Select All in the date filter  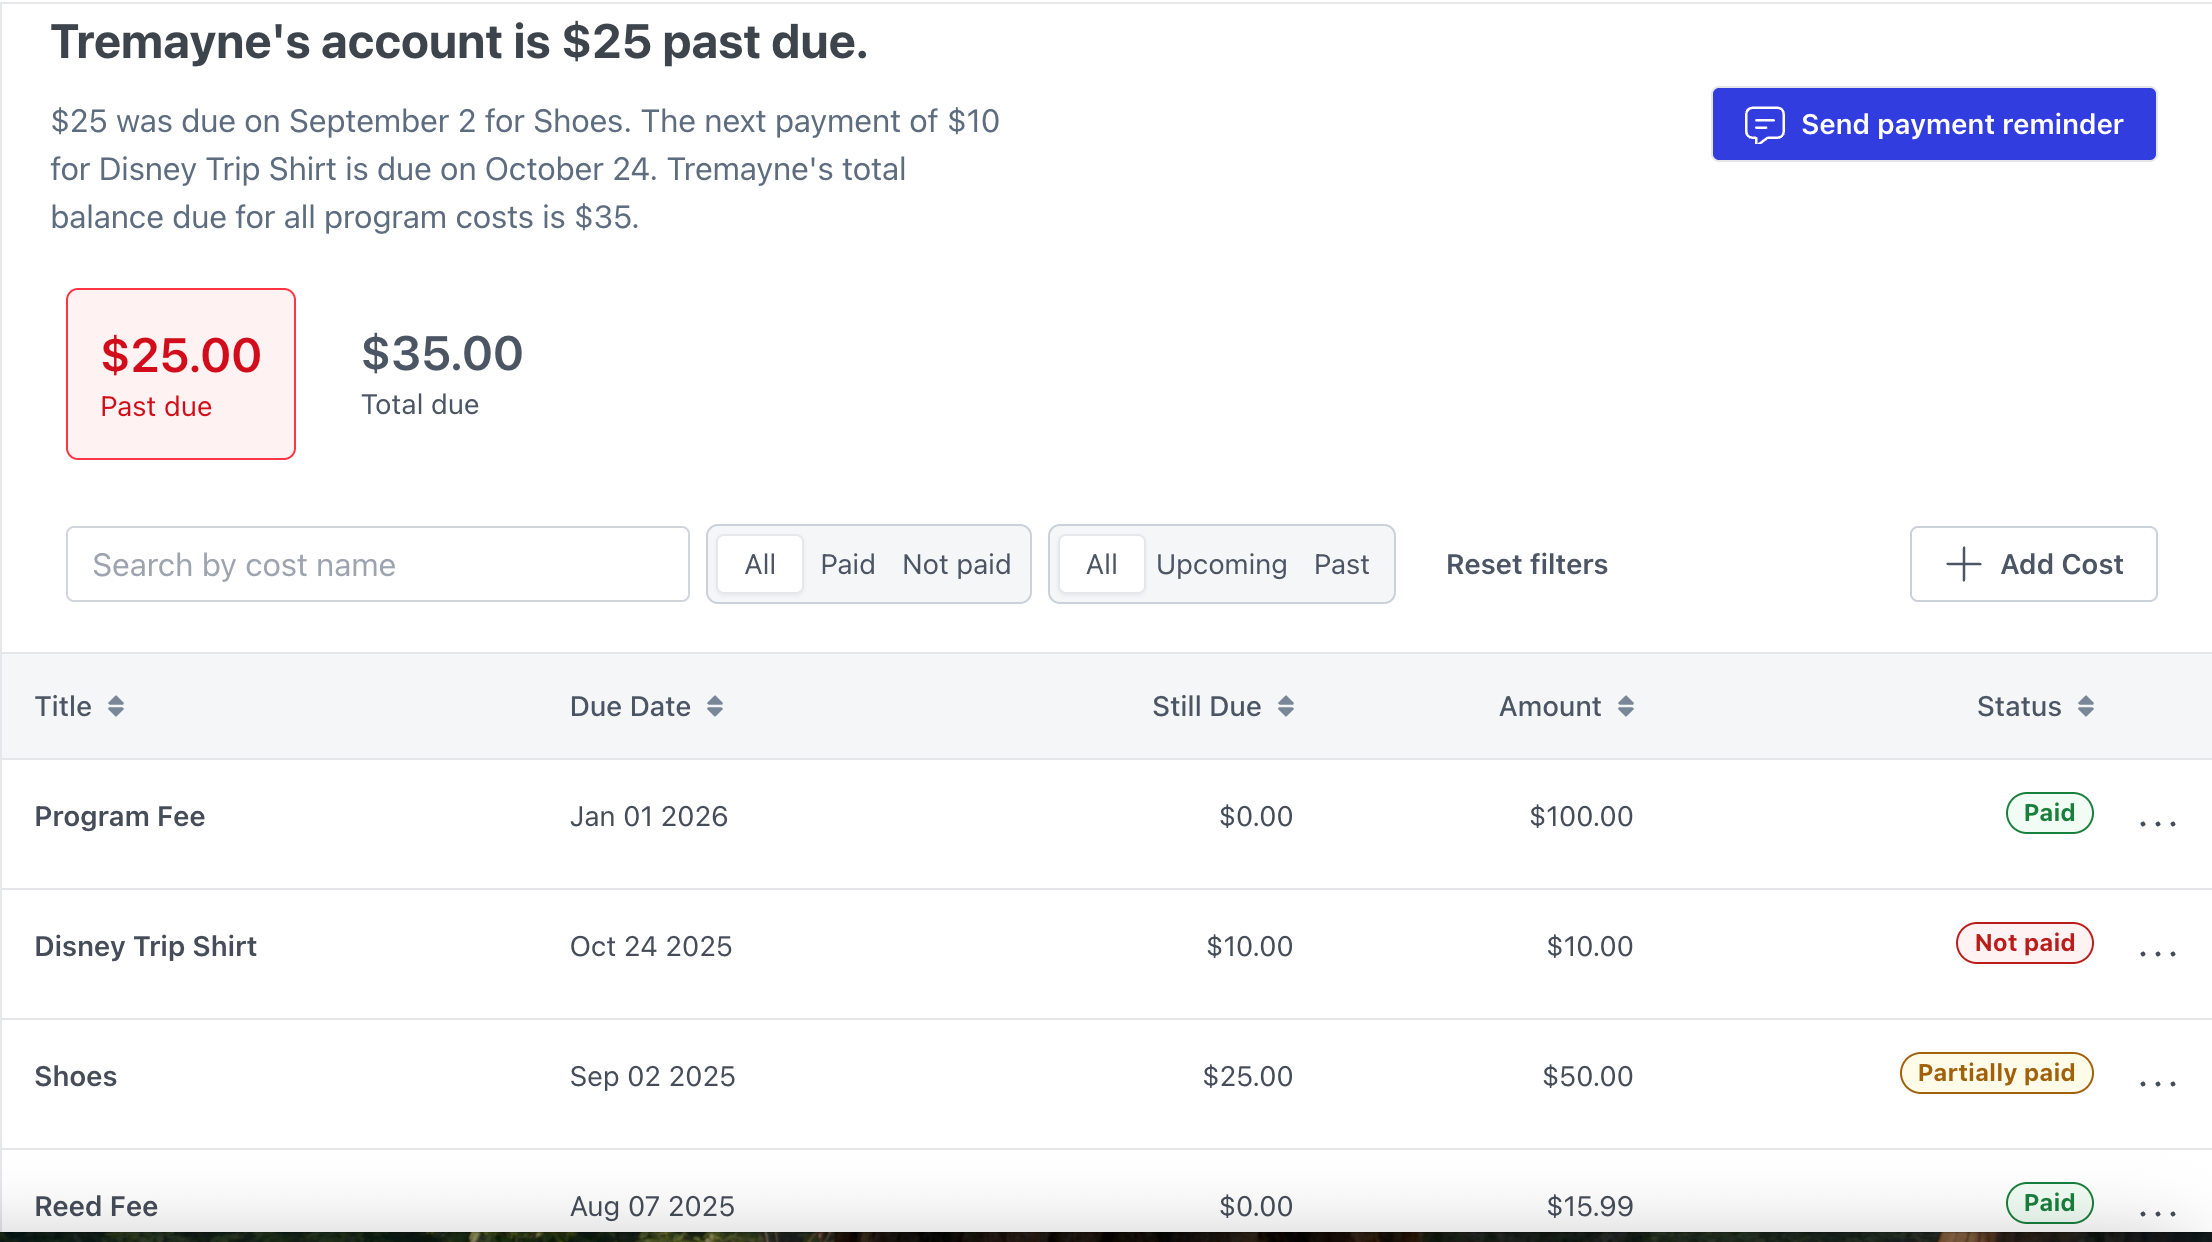(x=1102, y=565)
